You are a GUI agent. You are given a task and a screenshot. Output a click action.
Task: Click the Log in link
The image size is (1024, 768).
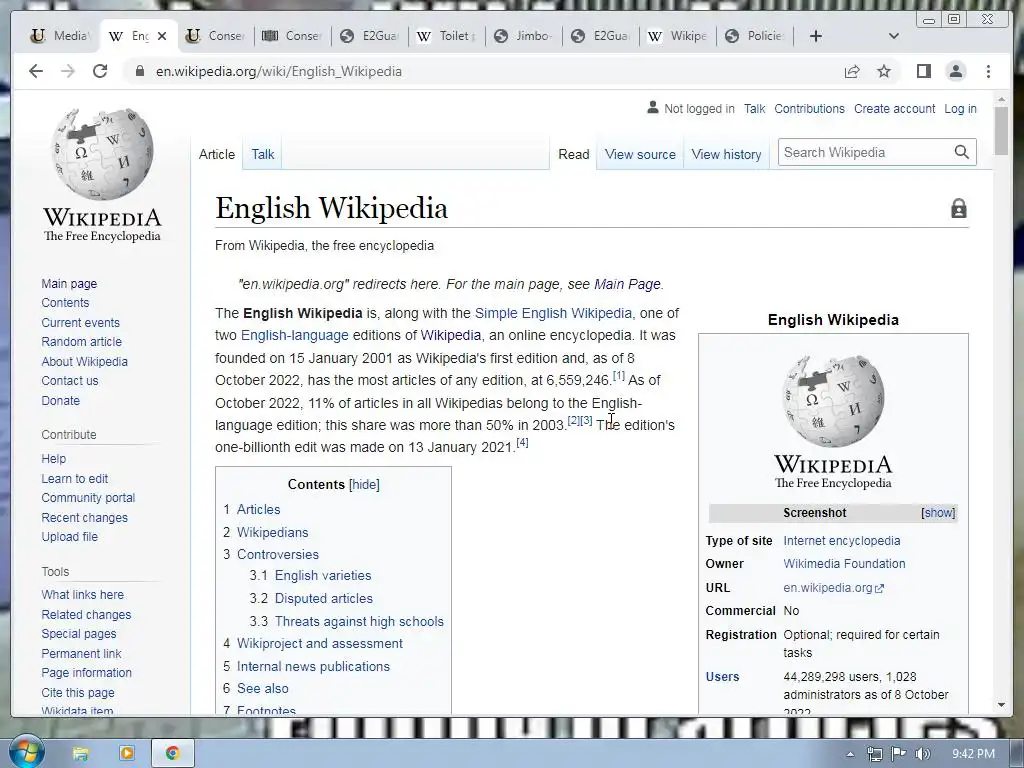click(961, 108)
